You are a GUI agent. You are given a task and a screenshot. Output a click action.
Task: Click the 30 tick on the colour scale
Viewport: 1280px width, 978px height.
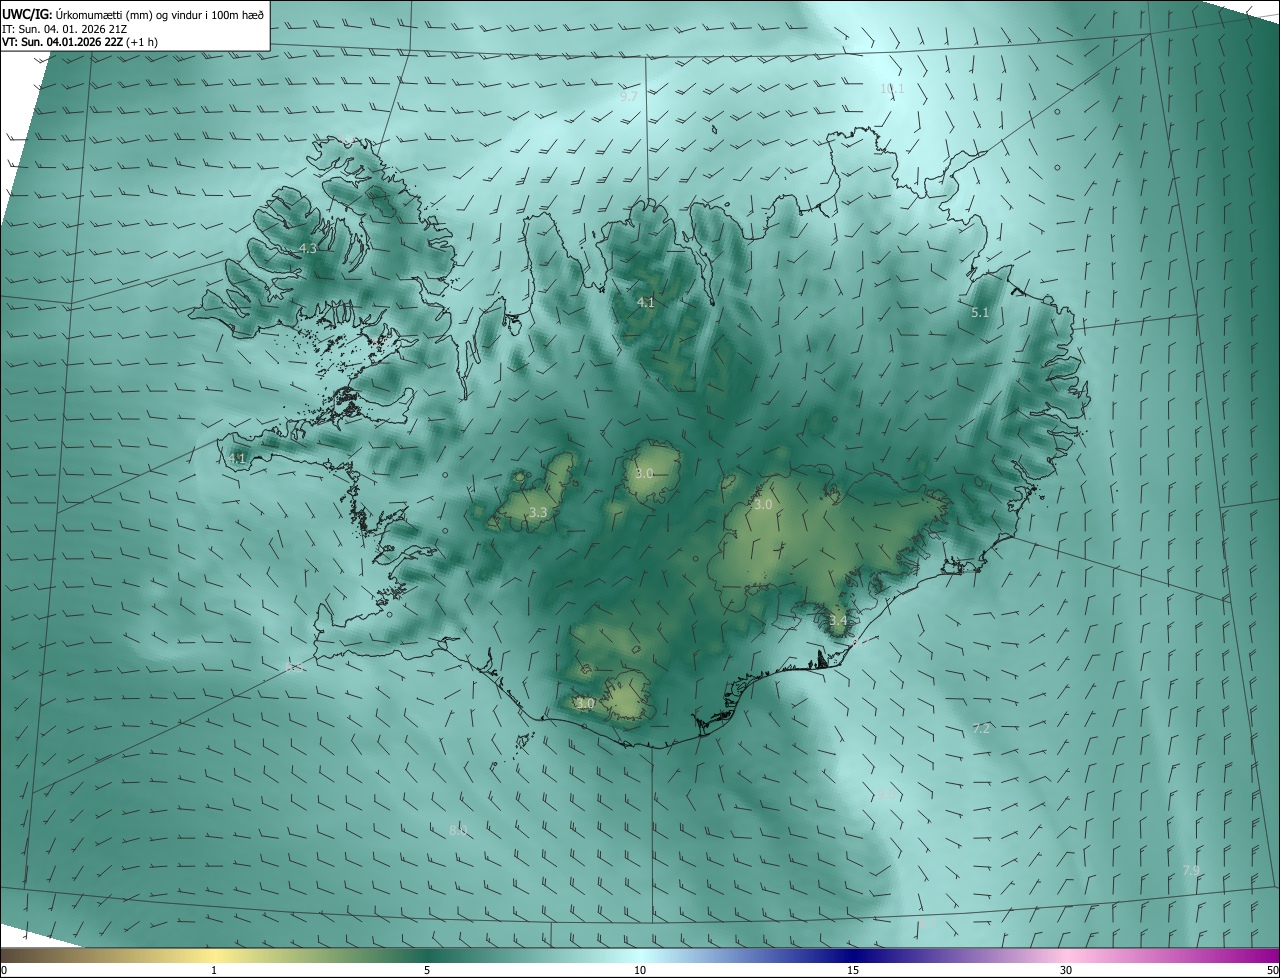(x=1066, y=970)
